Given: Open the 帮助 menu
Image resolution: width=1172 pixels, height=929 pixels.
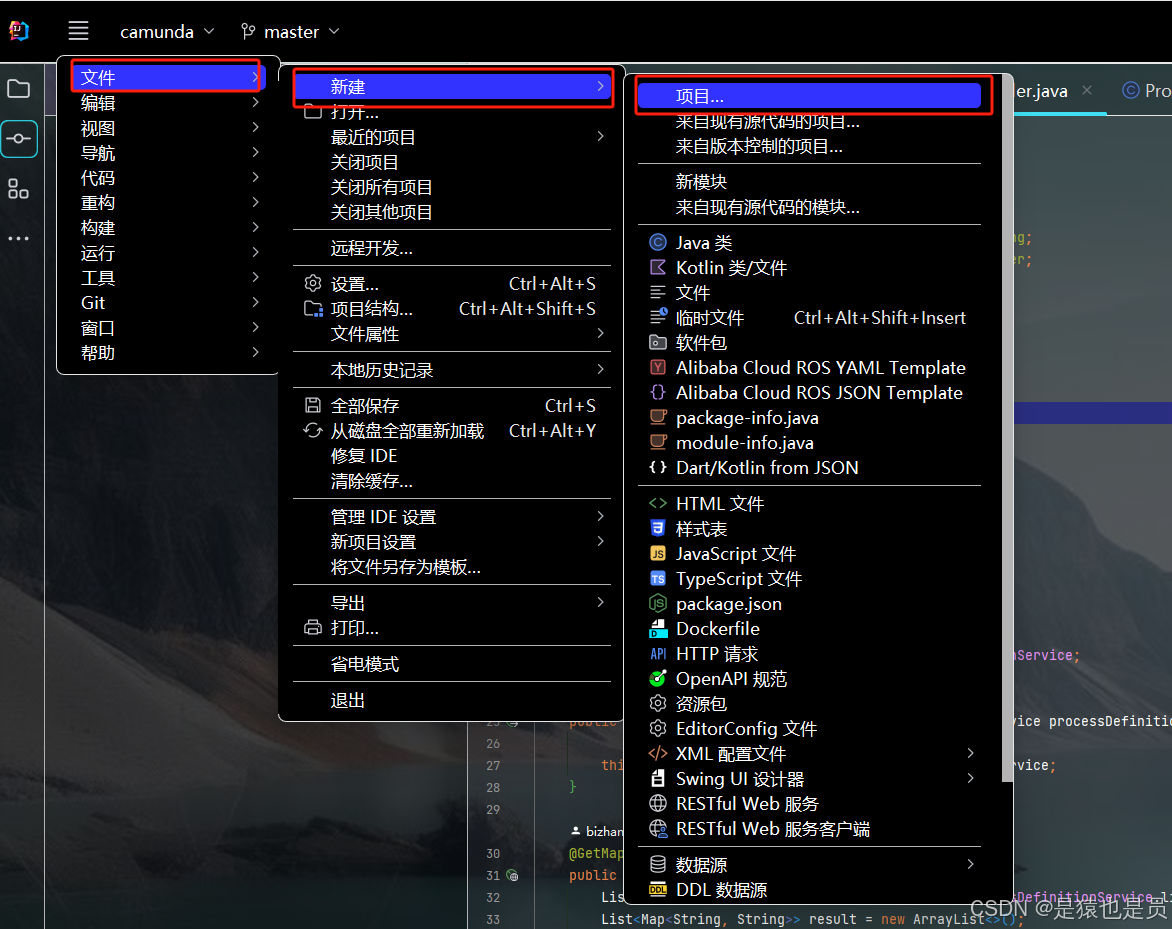Looking at the screenshot, I should (x=168, y=353).
